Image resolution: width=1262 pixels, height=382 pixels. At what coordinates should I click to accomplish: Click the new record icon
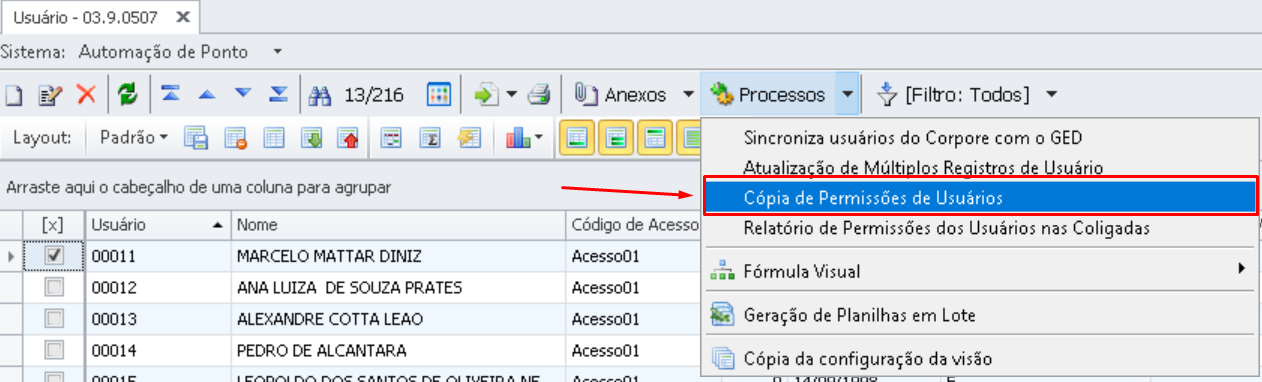[x=13, y=95]
